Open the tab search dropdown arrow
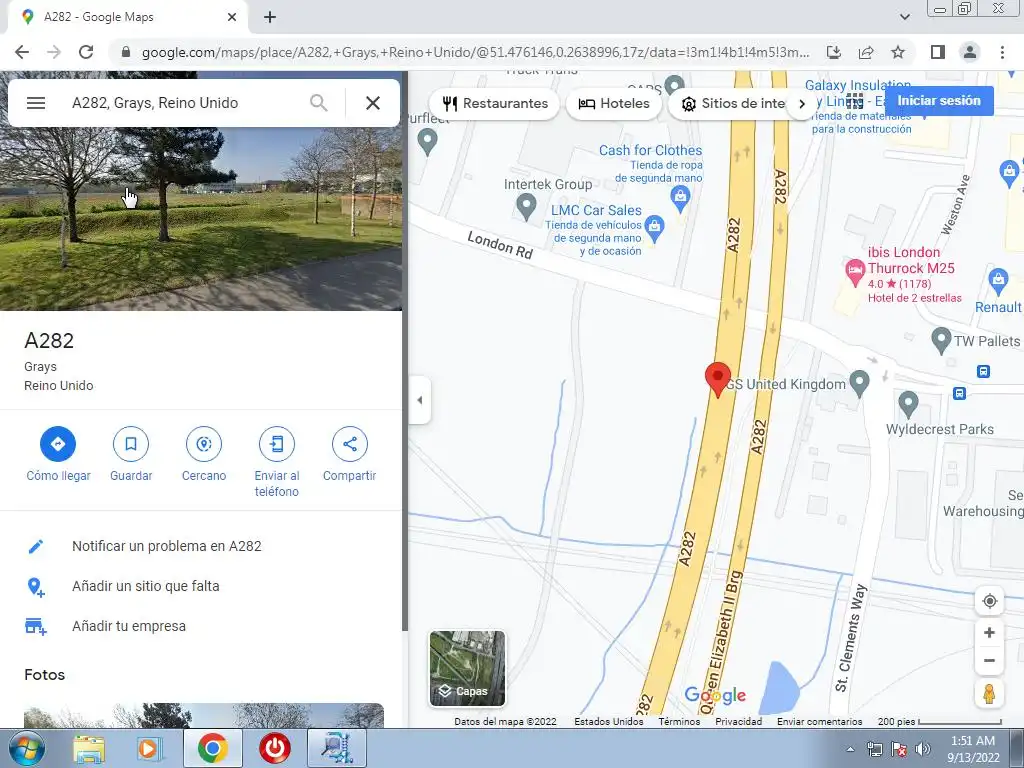 tap(904, 17)
